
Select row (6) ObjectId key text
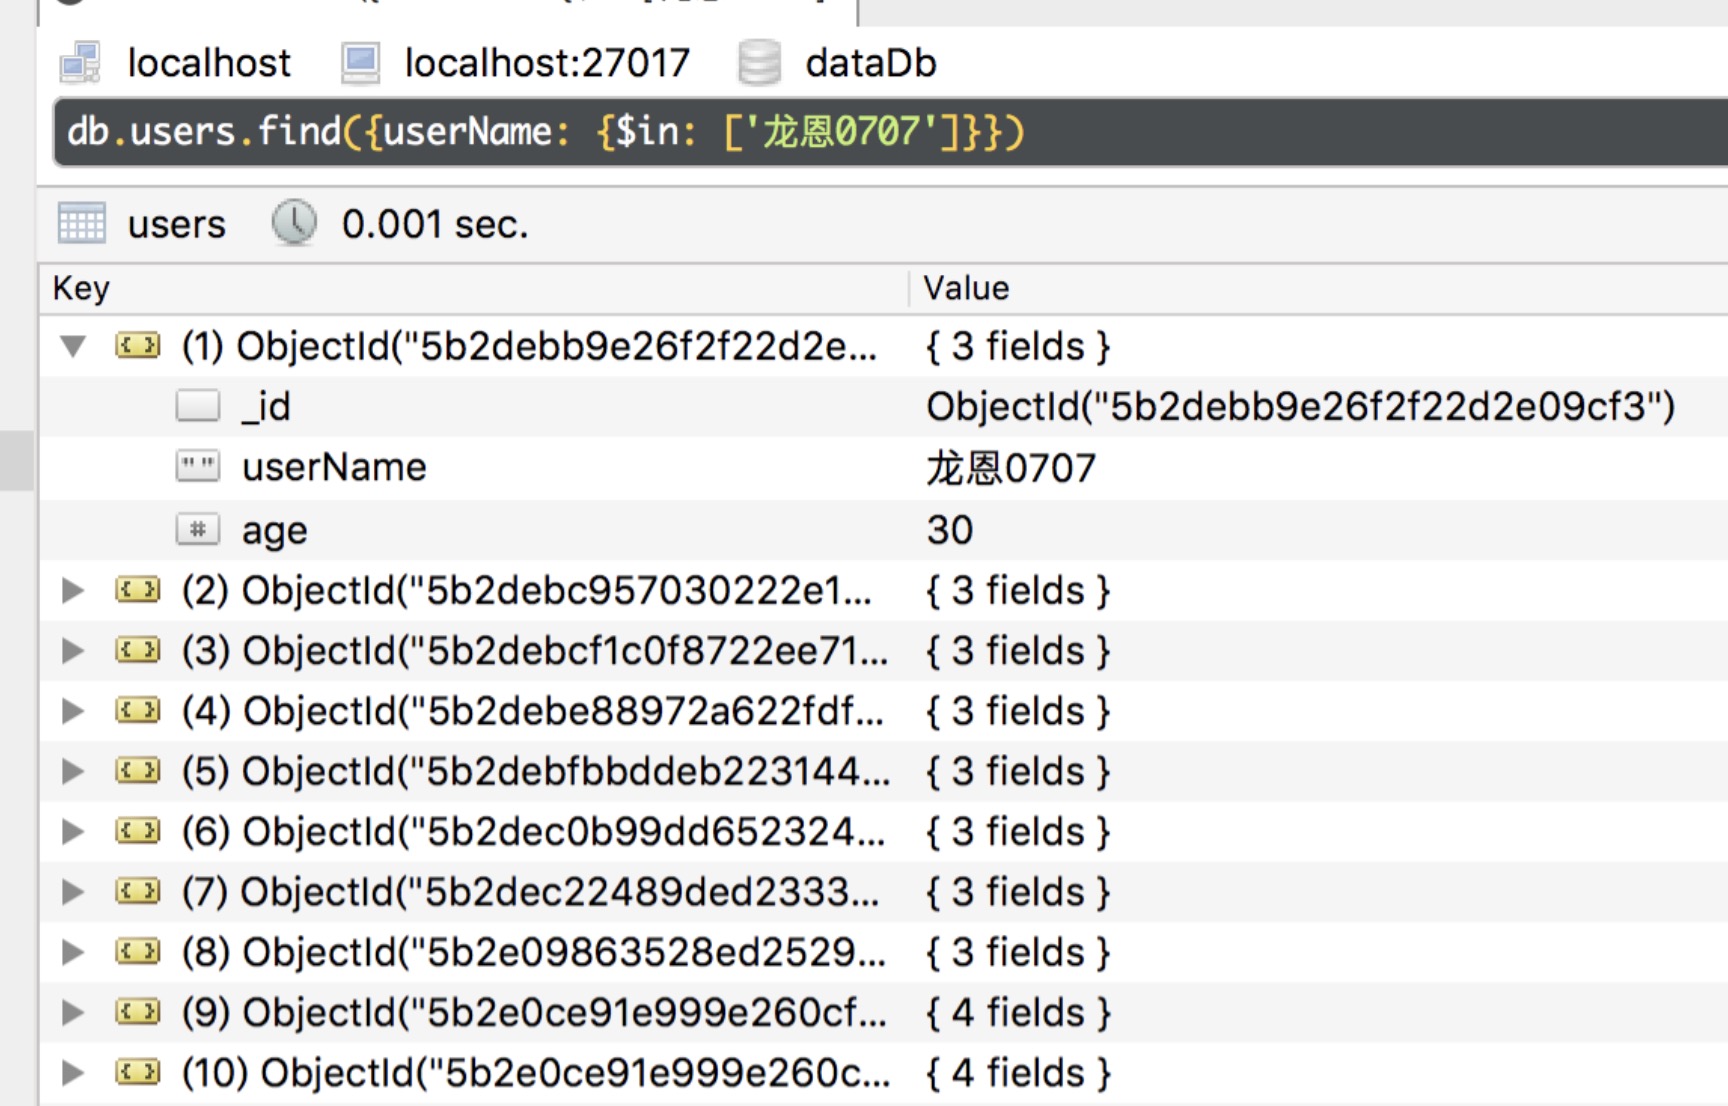(534, 832)
